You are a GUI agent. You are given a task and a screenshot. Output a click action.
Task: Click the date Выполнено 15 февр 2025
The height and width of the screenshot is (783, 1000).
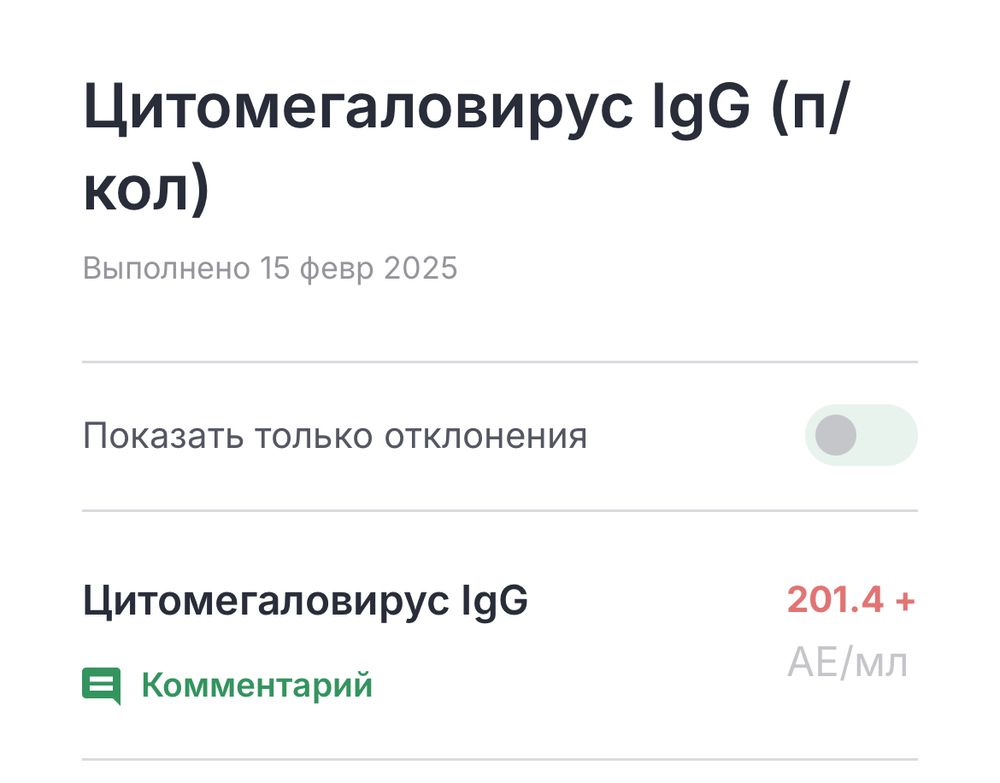click(272, 267)
